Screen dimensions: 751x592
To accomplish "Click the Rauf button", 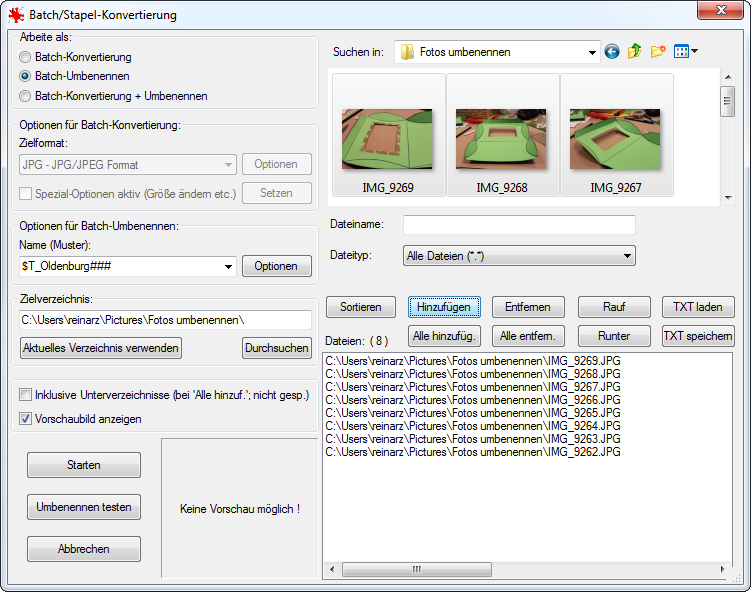I will (x=614, y=307).
